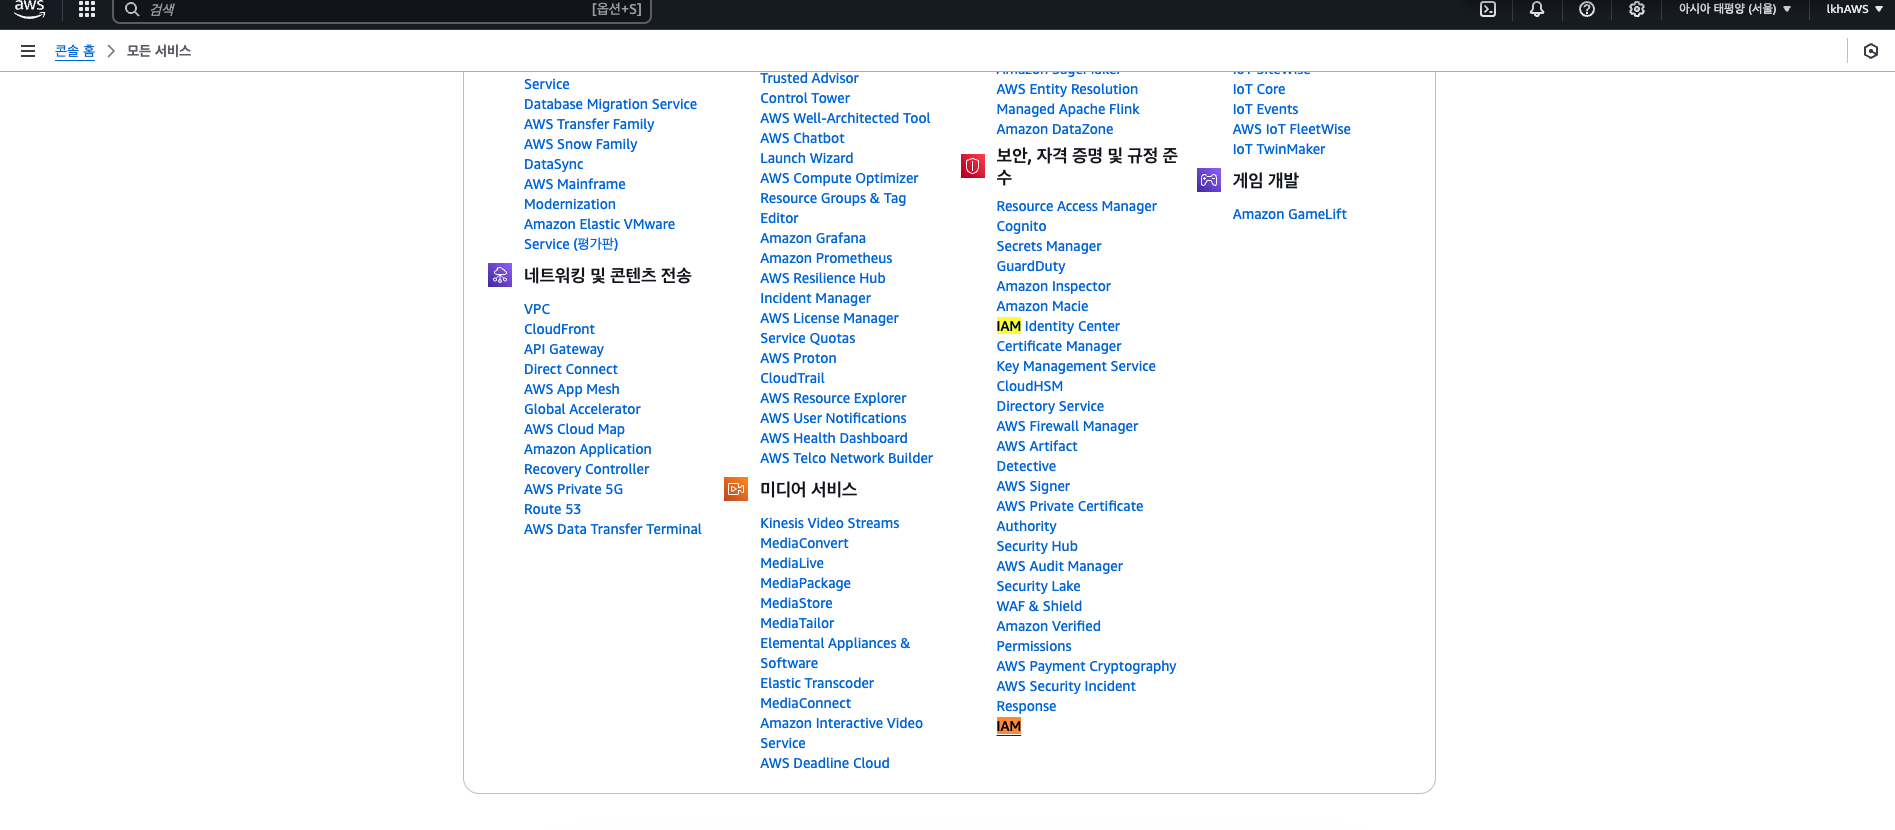Click the media services category icon
Image resolution: width=1895 pixels, height=830 pixels.
[736, 489]
